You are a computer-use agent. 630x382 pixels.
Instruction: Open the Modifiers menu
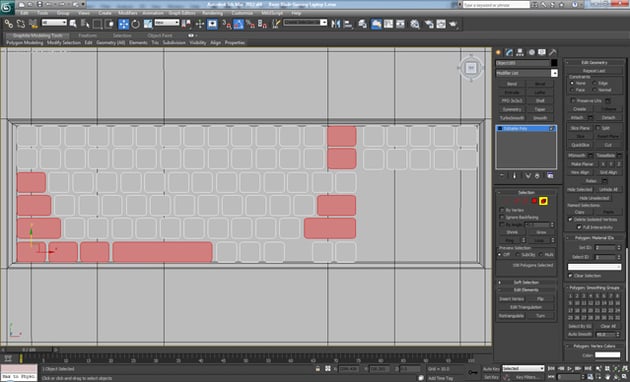point(128,13)
